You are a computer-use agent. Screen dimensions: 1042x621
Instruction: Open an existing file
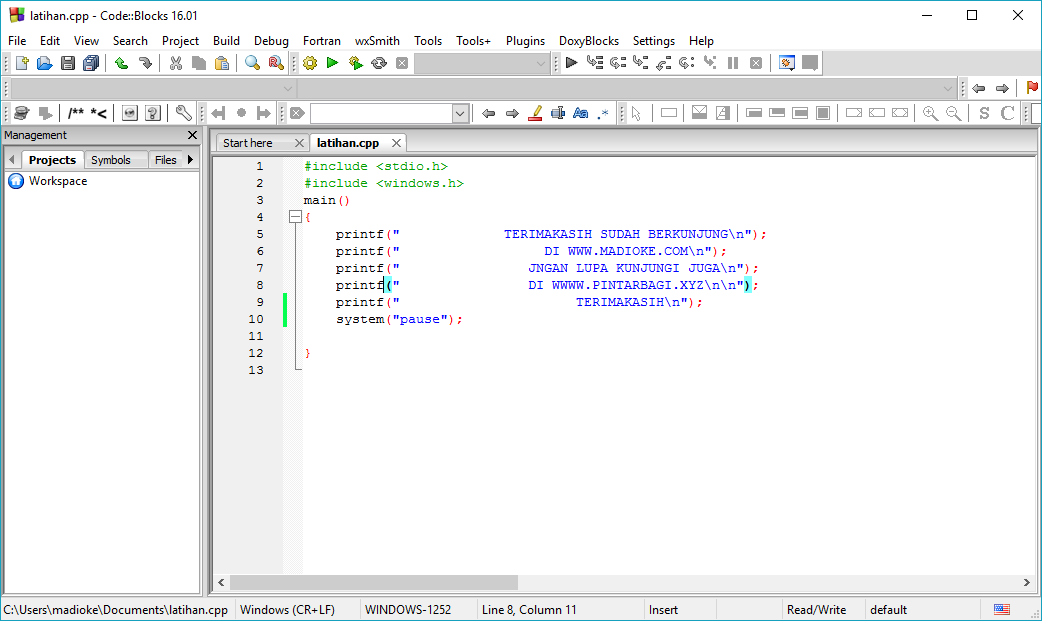(x=44, y=62)
